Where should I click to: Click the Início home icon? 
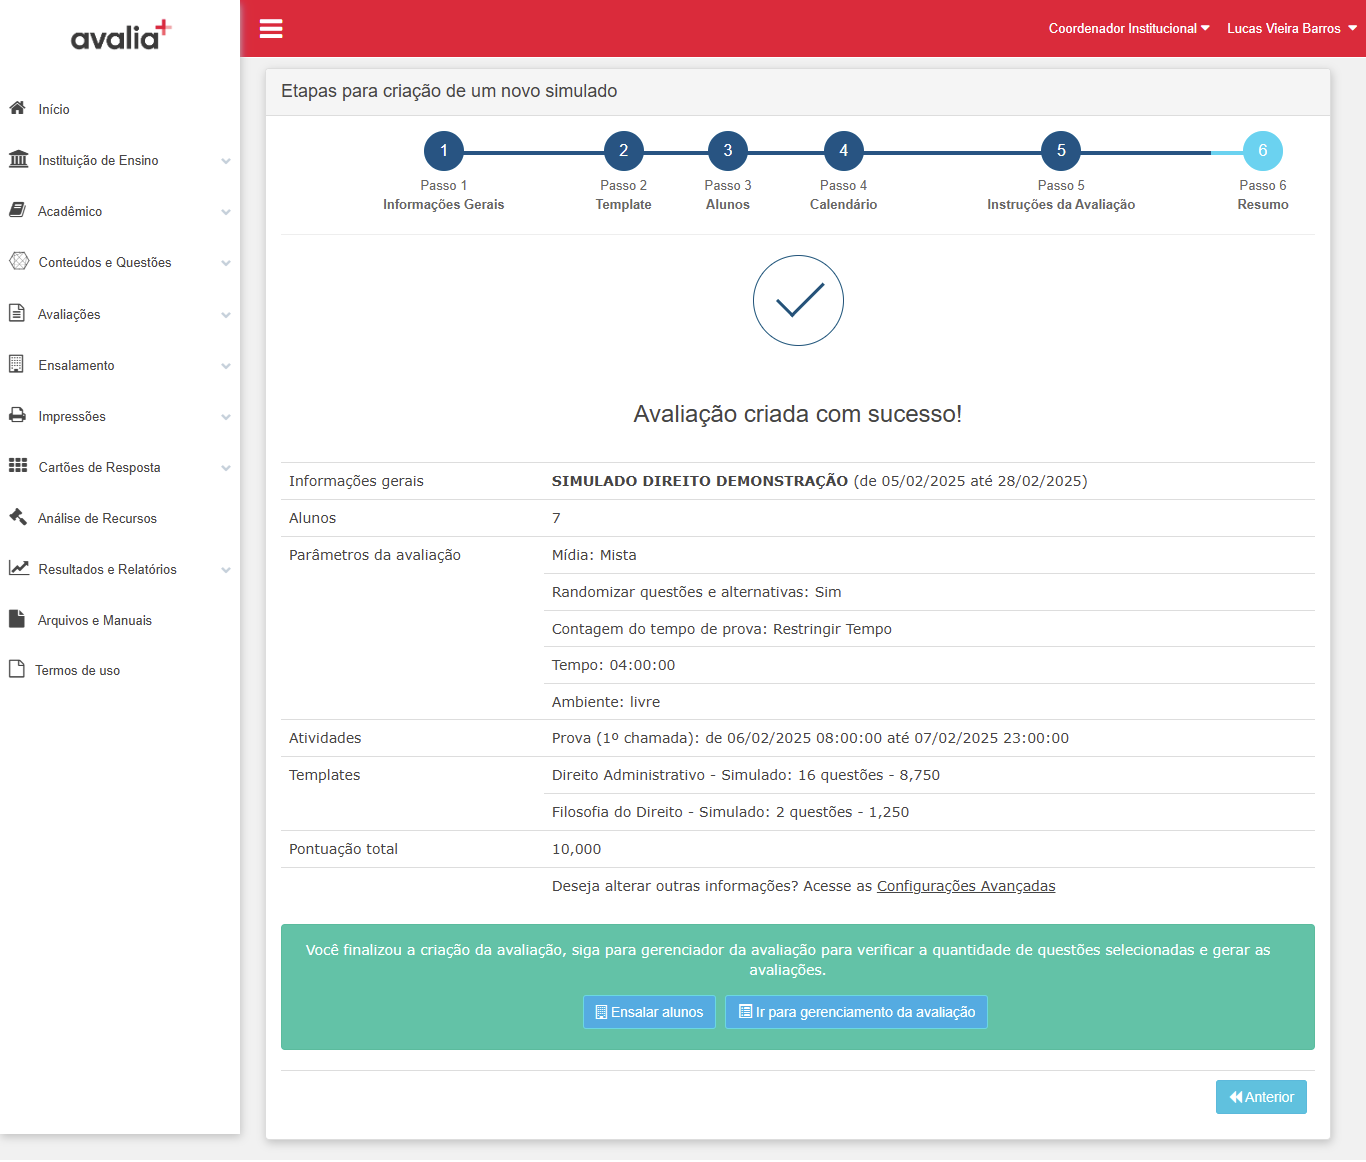tap(17, 108)
